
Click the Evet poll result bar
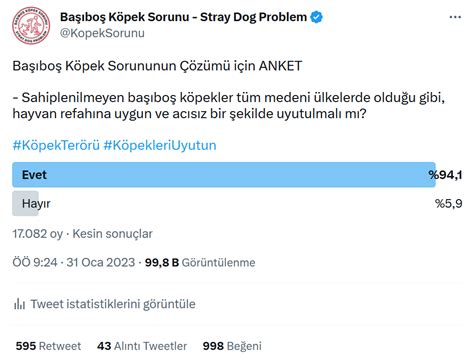tap(224, 175)
